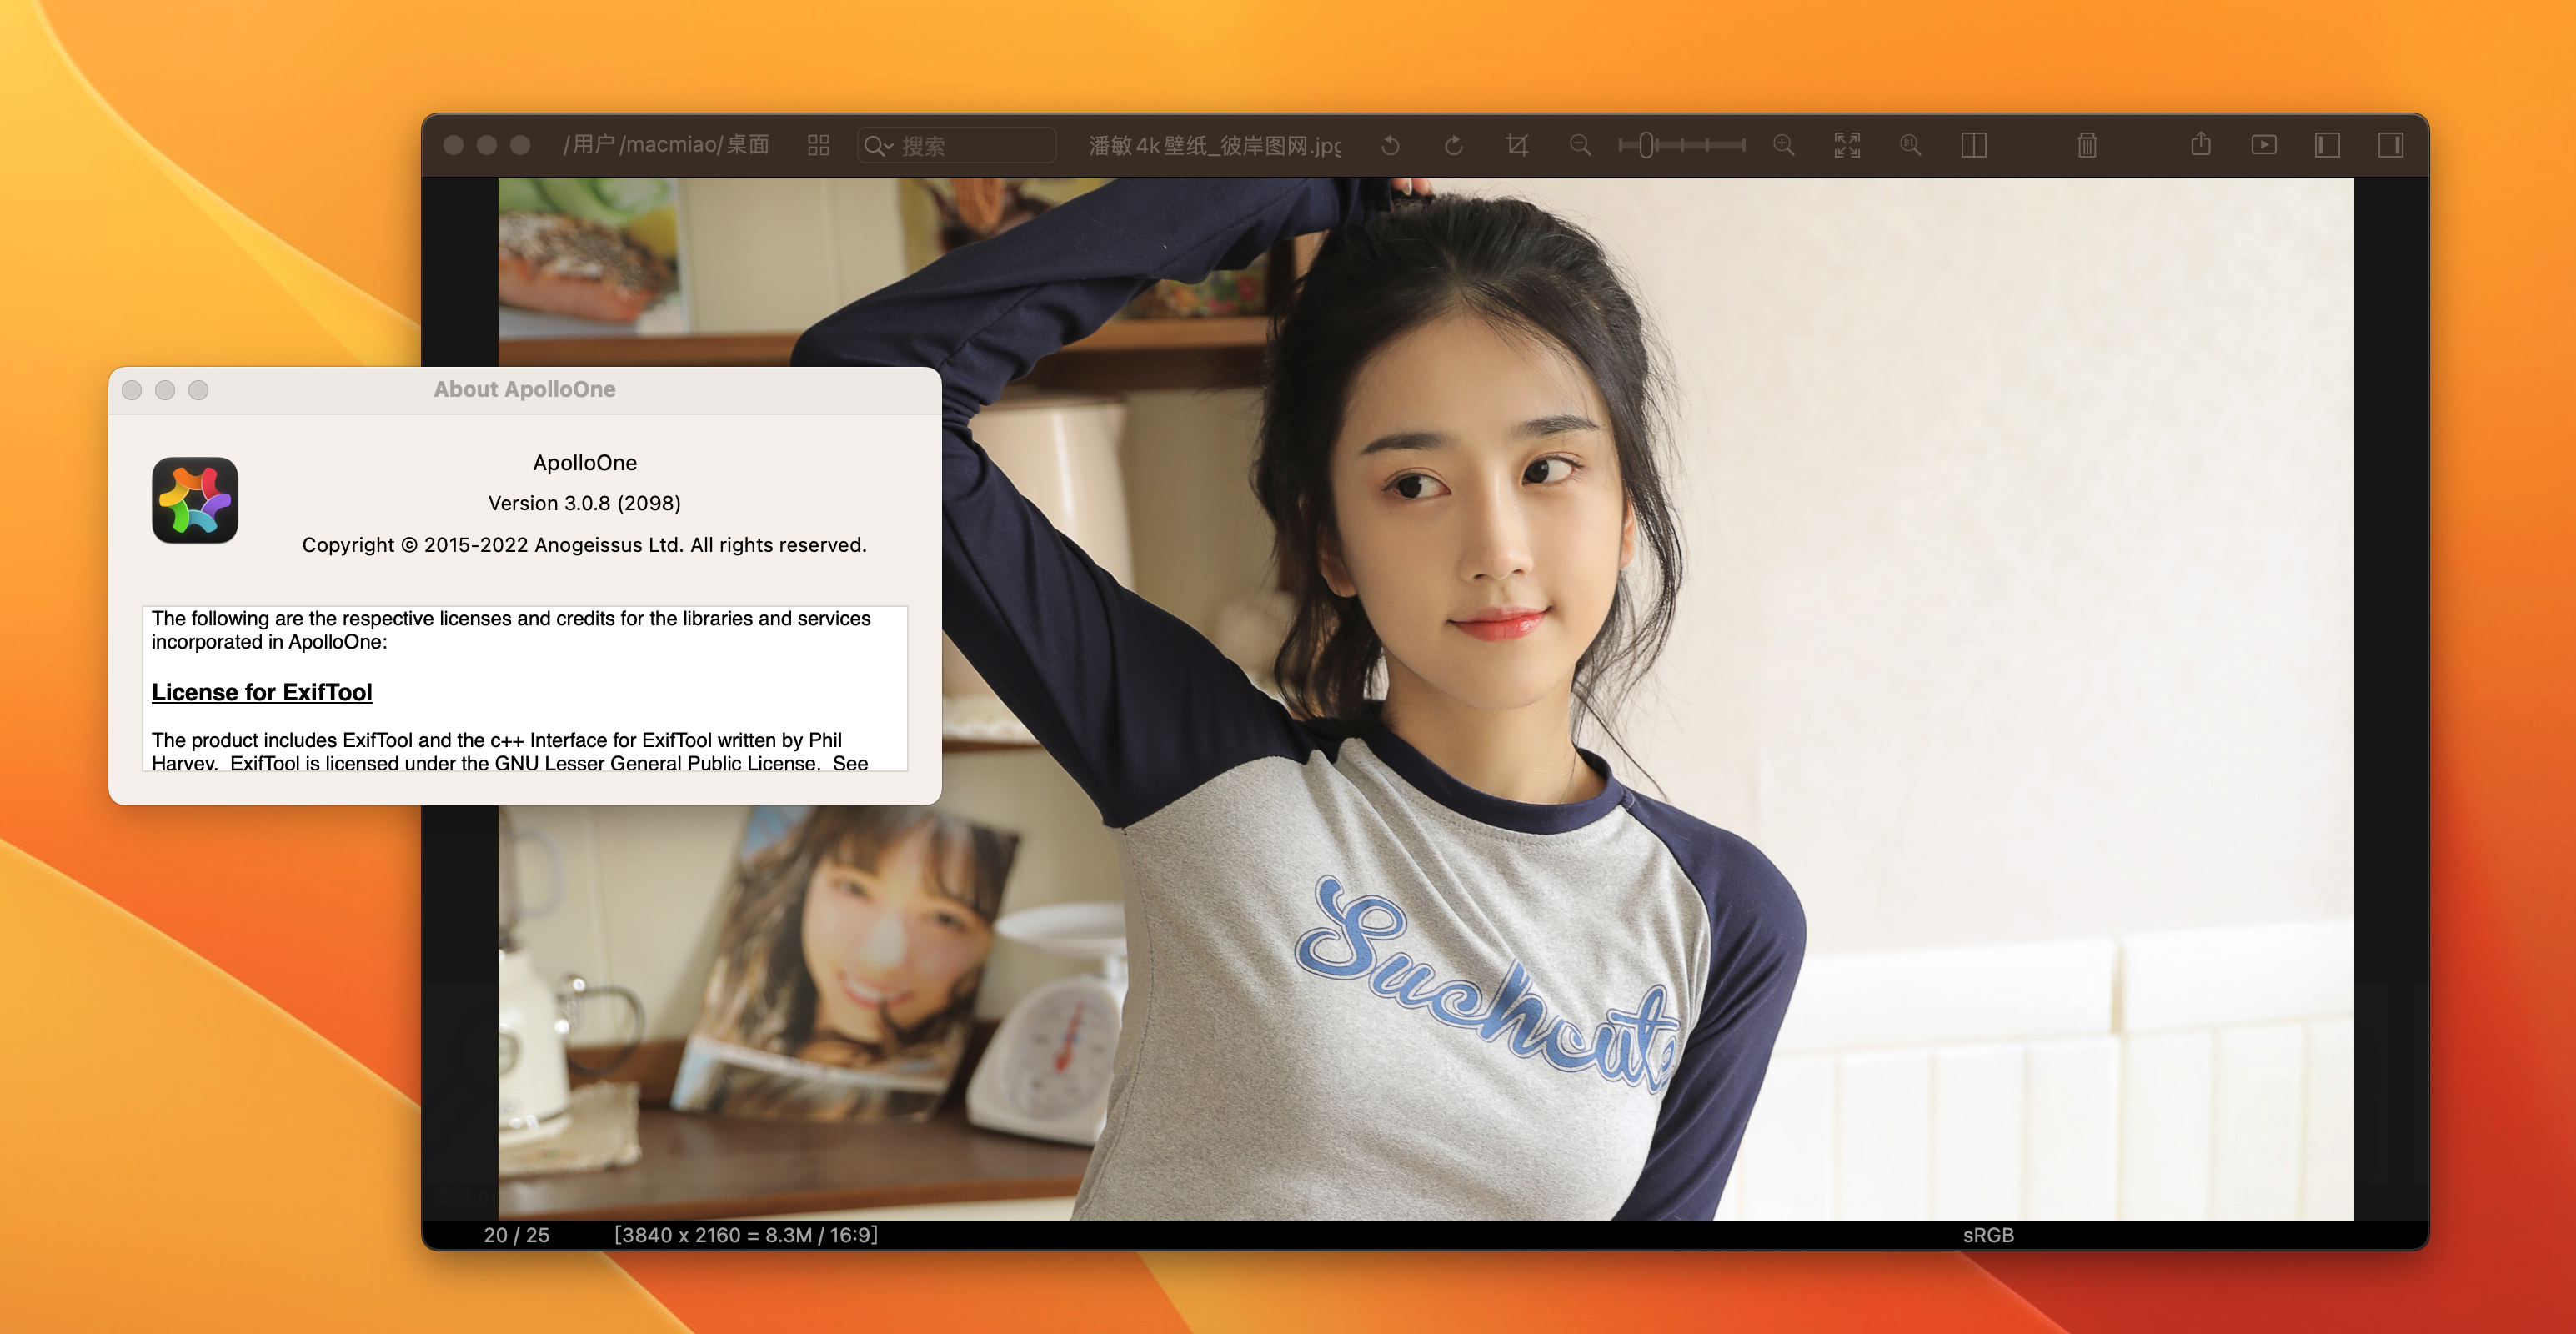This screenshot has height=1334, width=2576.
Task: Rotate image counterclockwise
Action: [x=1390, y=146]
